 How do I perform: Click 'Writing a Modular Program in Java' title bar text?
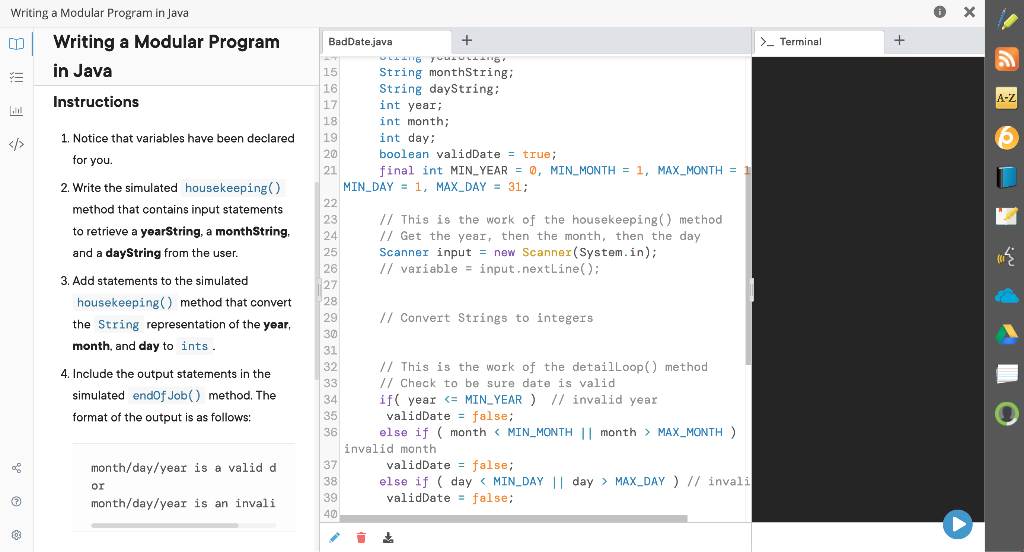100,13
